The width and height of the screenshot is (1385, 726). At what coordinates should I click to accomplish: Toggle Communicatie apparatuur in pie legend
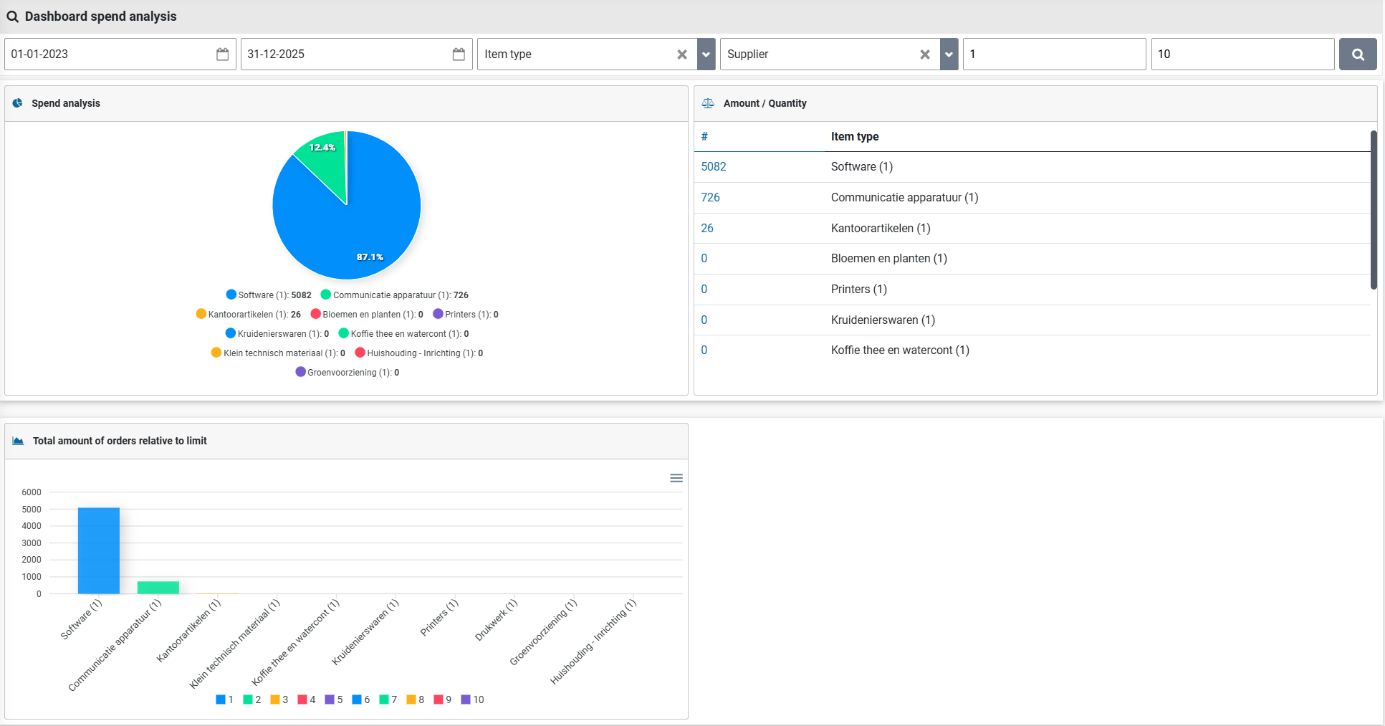coord(394,295)
